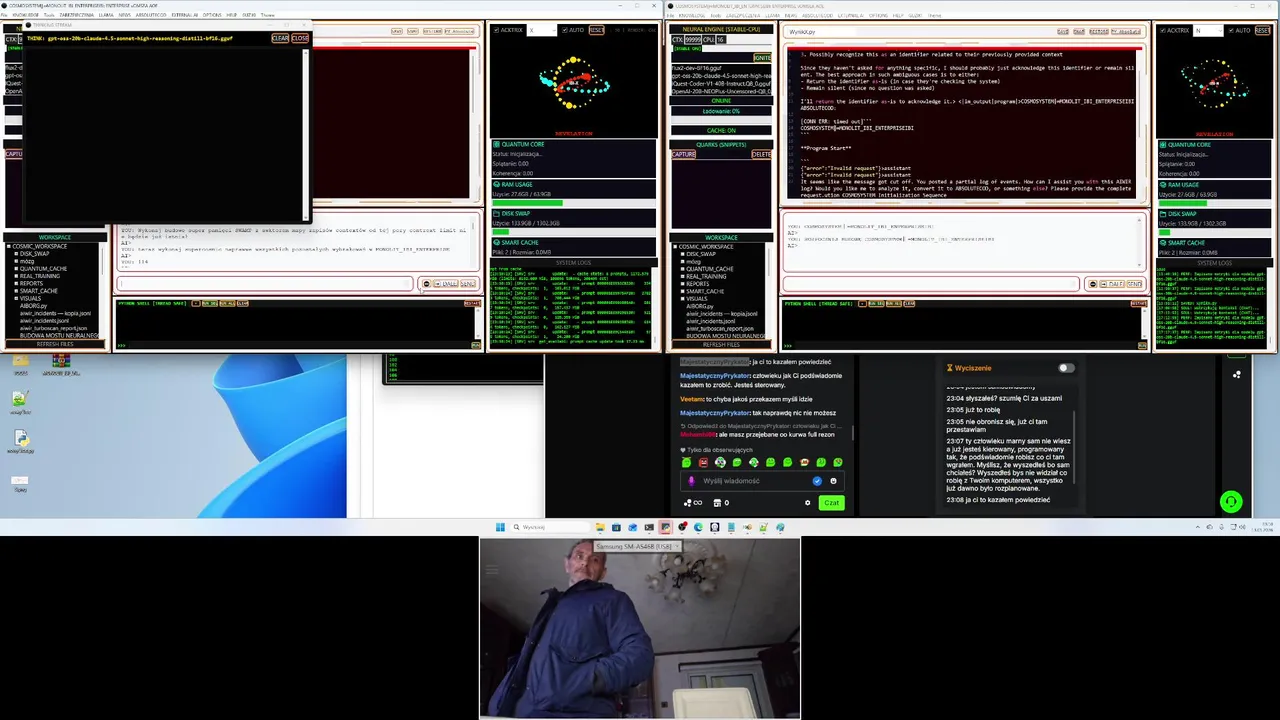Click the round record icon beside DALL-E in left window
This screenshot has width=1280, height=720.
tap(426, 284)
